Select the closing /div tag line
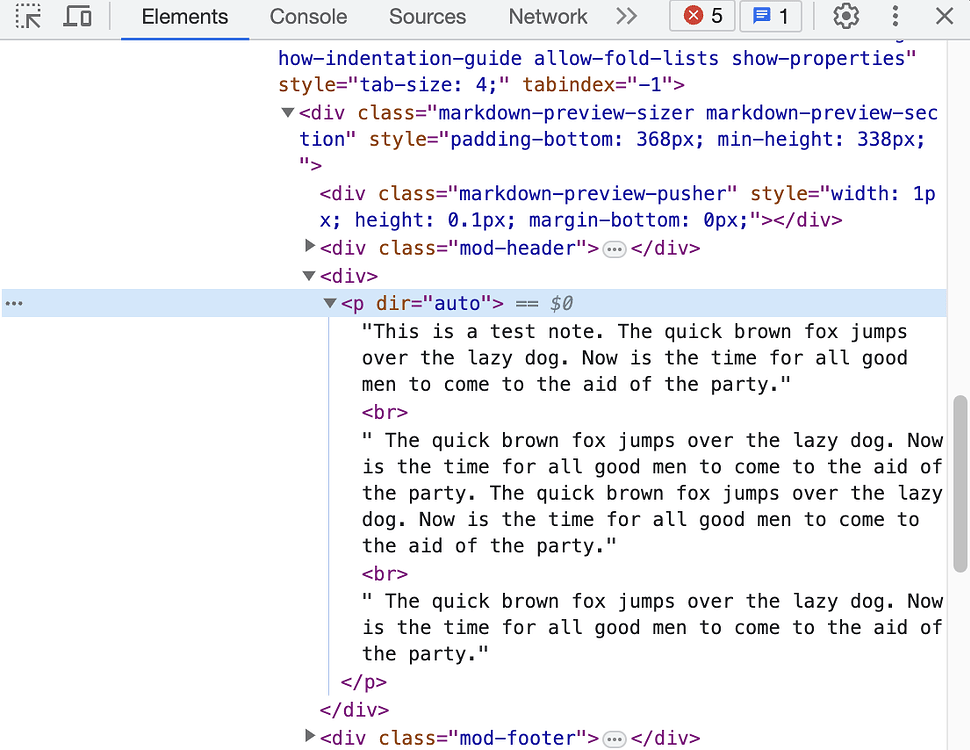 tap(354, 710)
